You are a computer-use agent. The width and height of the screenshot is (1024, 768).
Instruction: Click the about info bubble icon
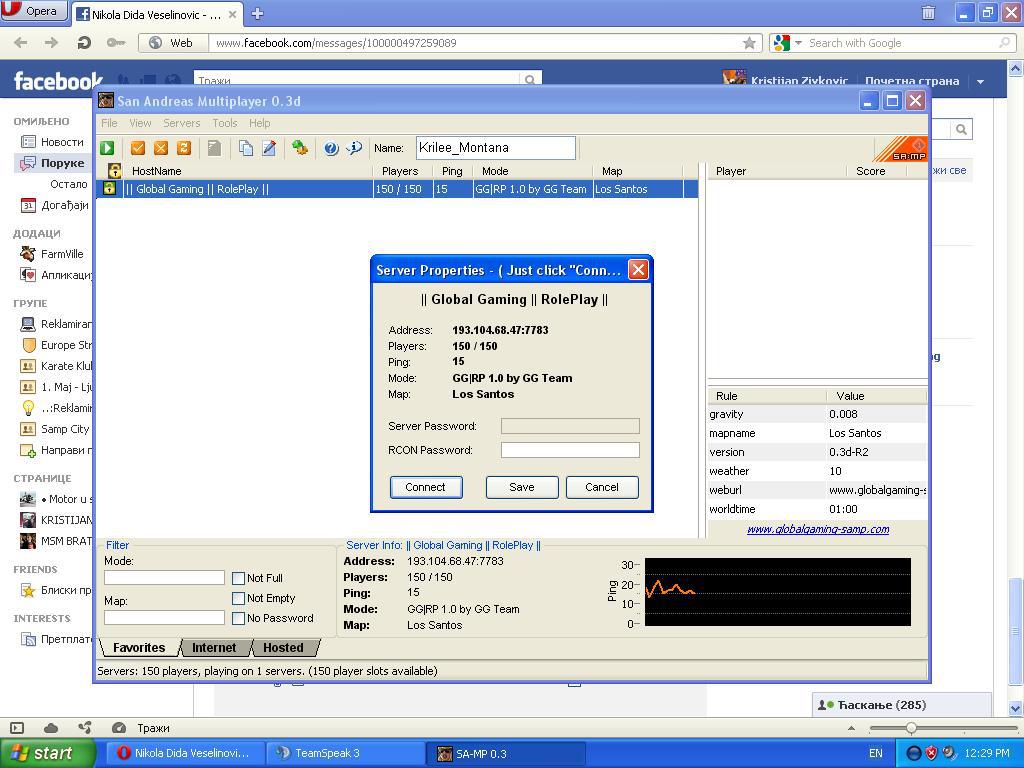coord(355,148)
